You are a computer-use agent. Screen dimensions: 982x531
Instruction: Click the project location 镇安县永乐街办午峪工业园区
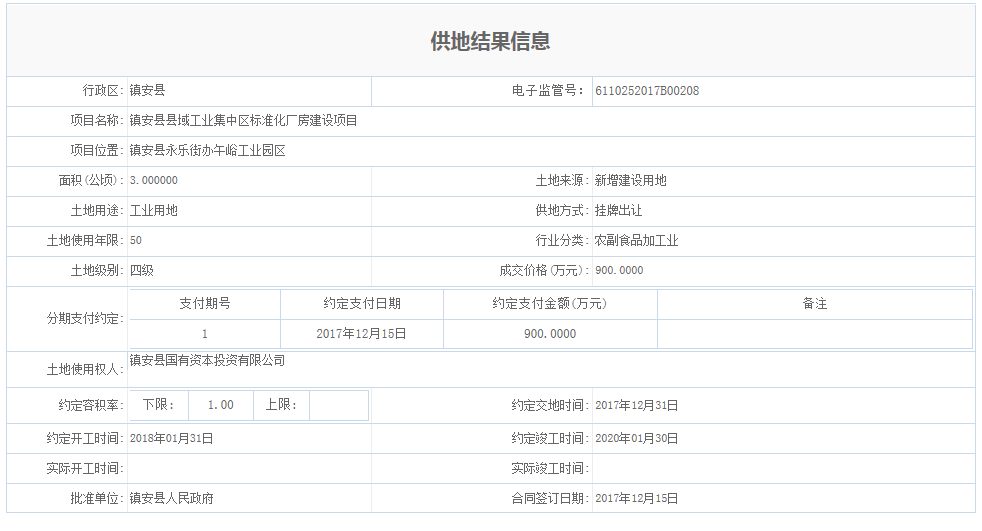tap(207, 150)
